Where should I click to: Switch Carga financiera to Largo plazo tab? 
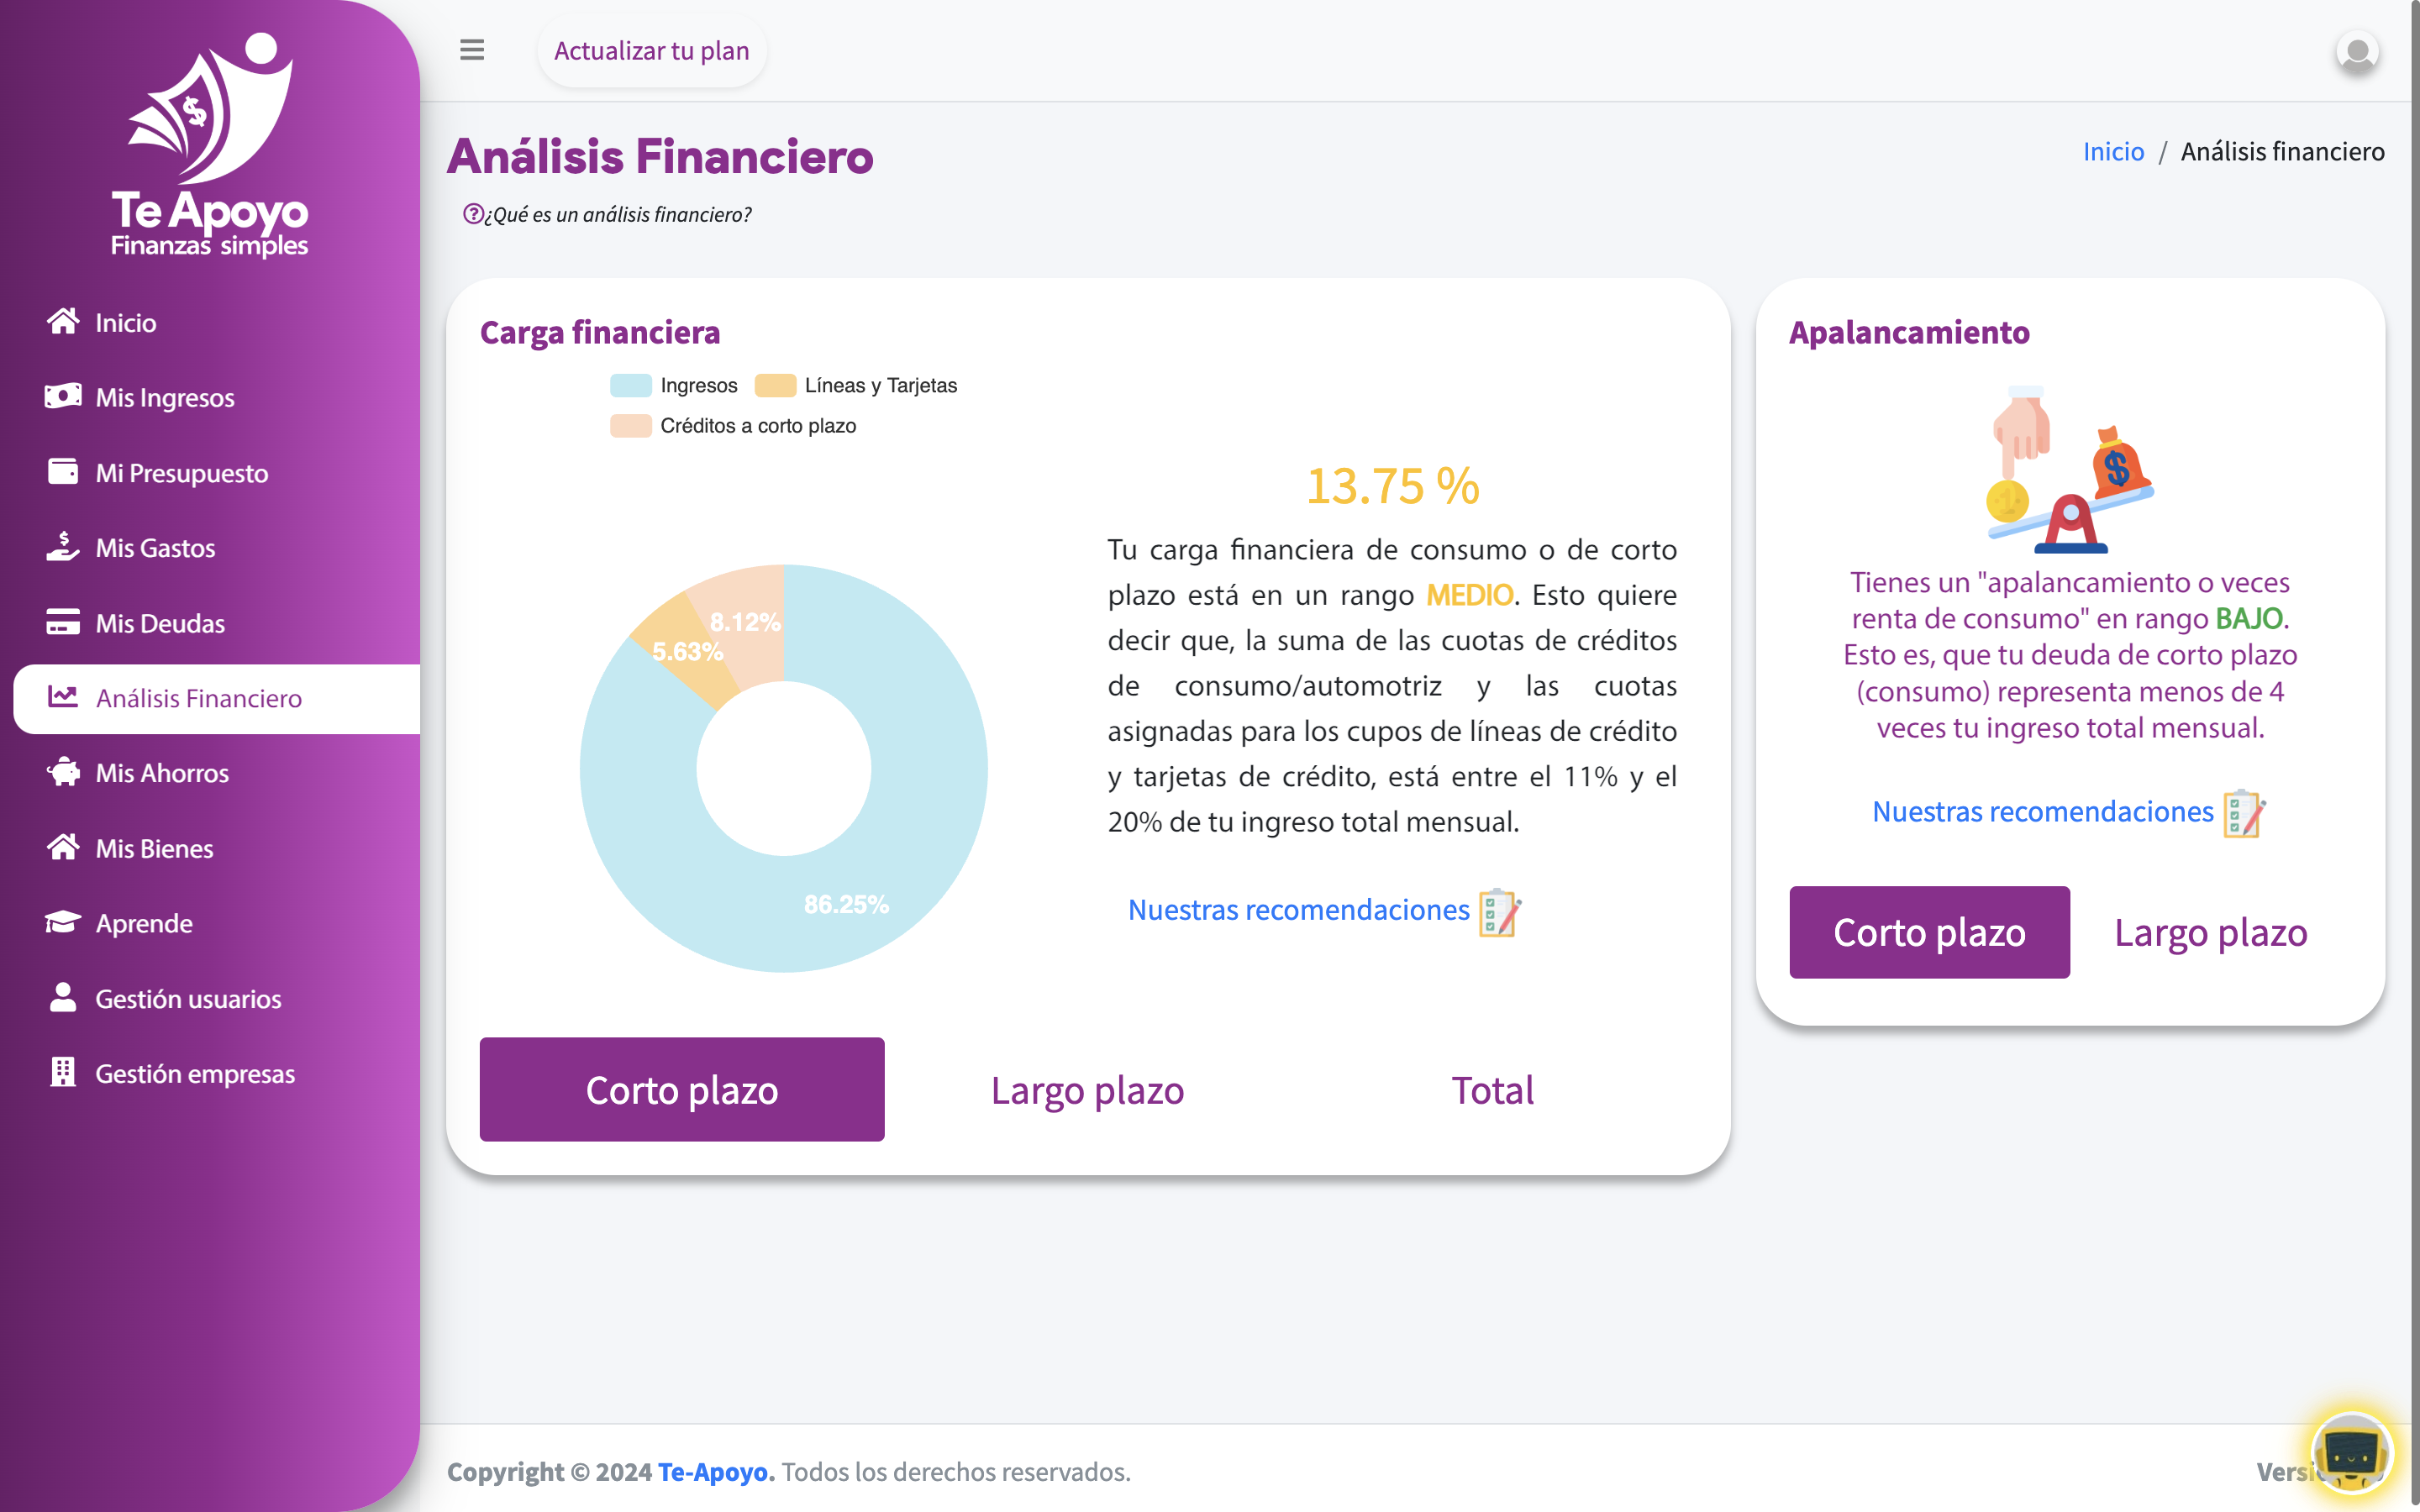point(1088,1089)
